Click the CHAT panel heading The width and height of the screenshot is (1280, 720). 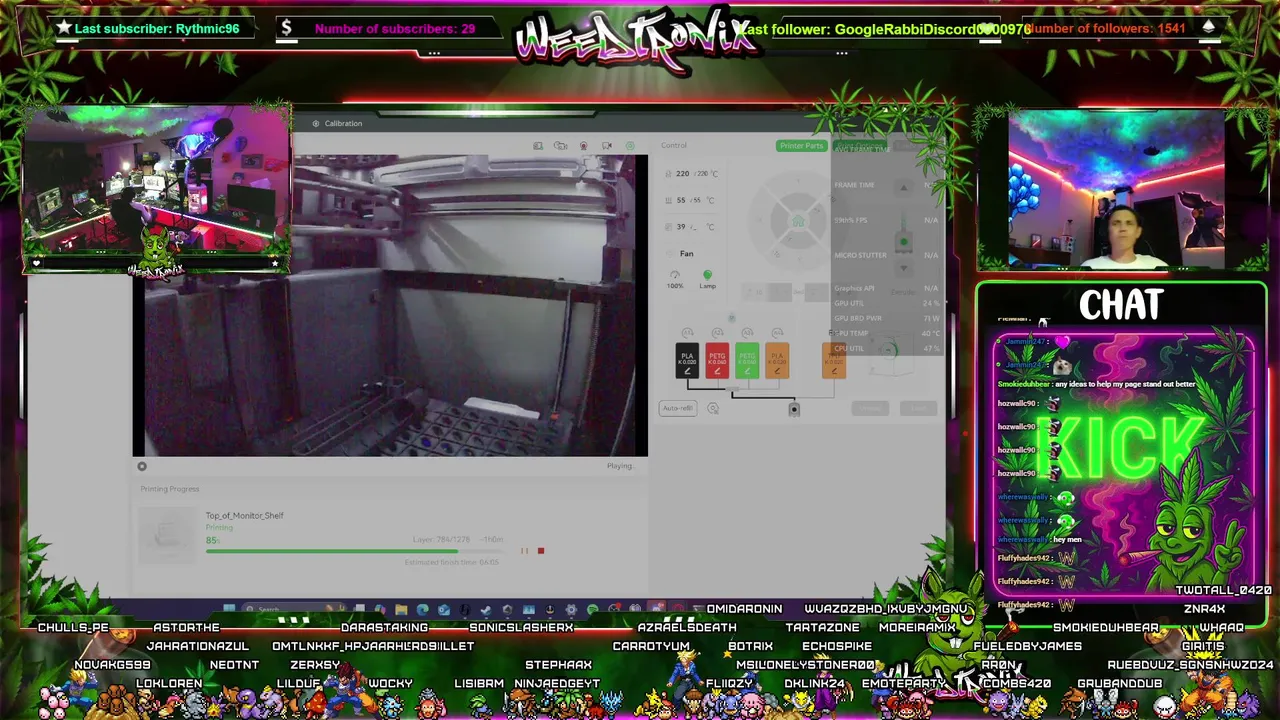1121,305
